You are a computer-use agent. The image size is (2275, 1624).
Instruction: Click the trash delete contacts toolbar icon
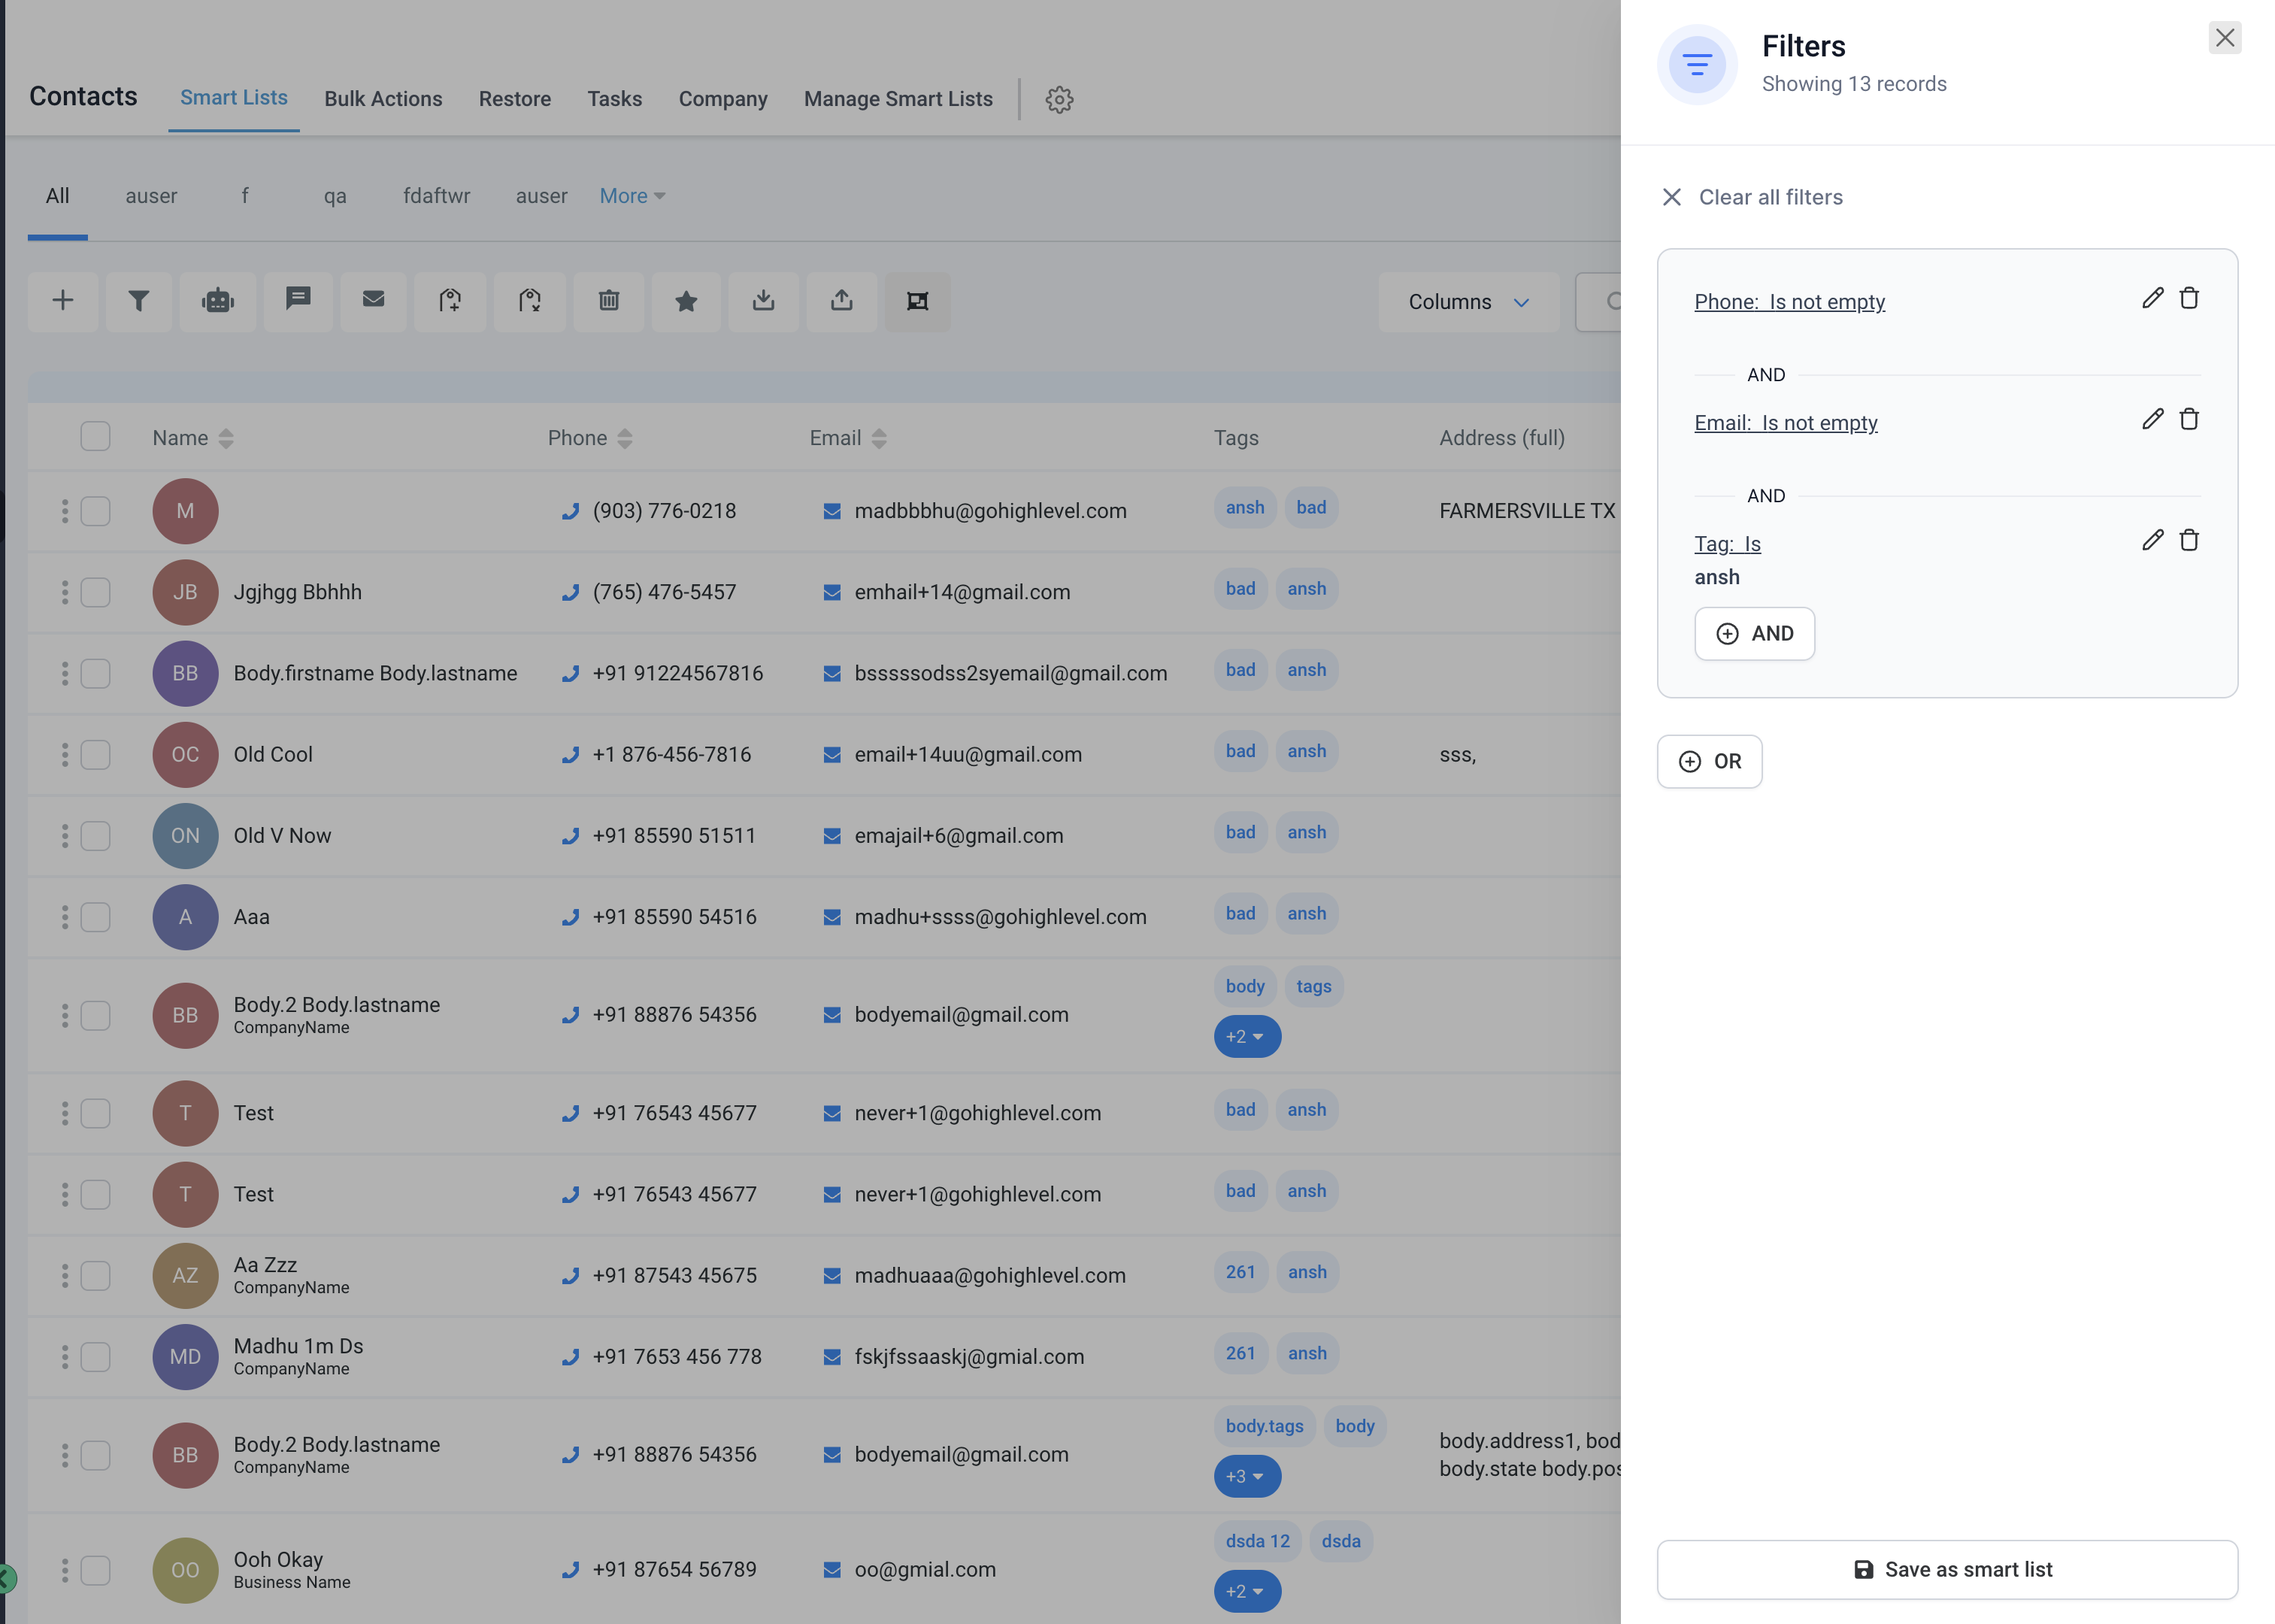point(609,301)
